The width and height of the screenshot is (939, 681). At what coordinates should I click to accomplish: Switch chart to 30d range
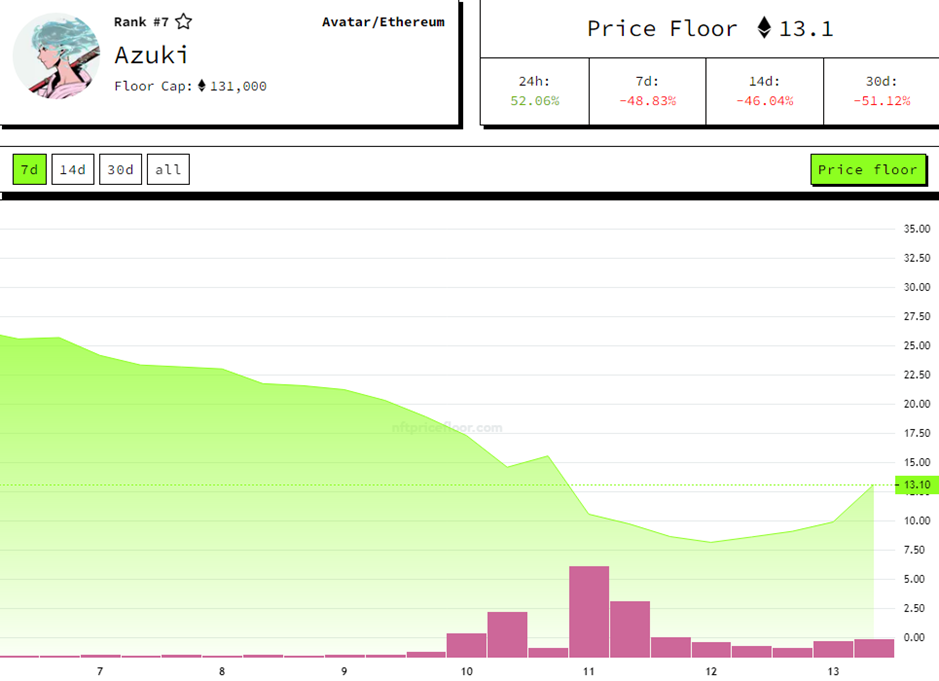(x=120, y=170)
